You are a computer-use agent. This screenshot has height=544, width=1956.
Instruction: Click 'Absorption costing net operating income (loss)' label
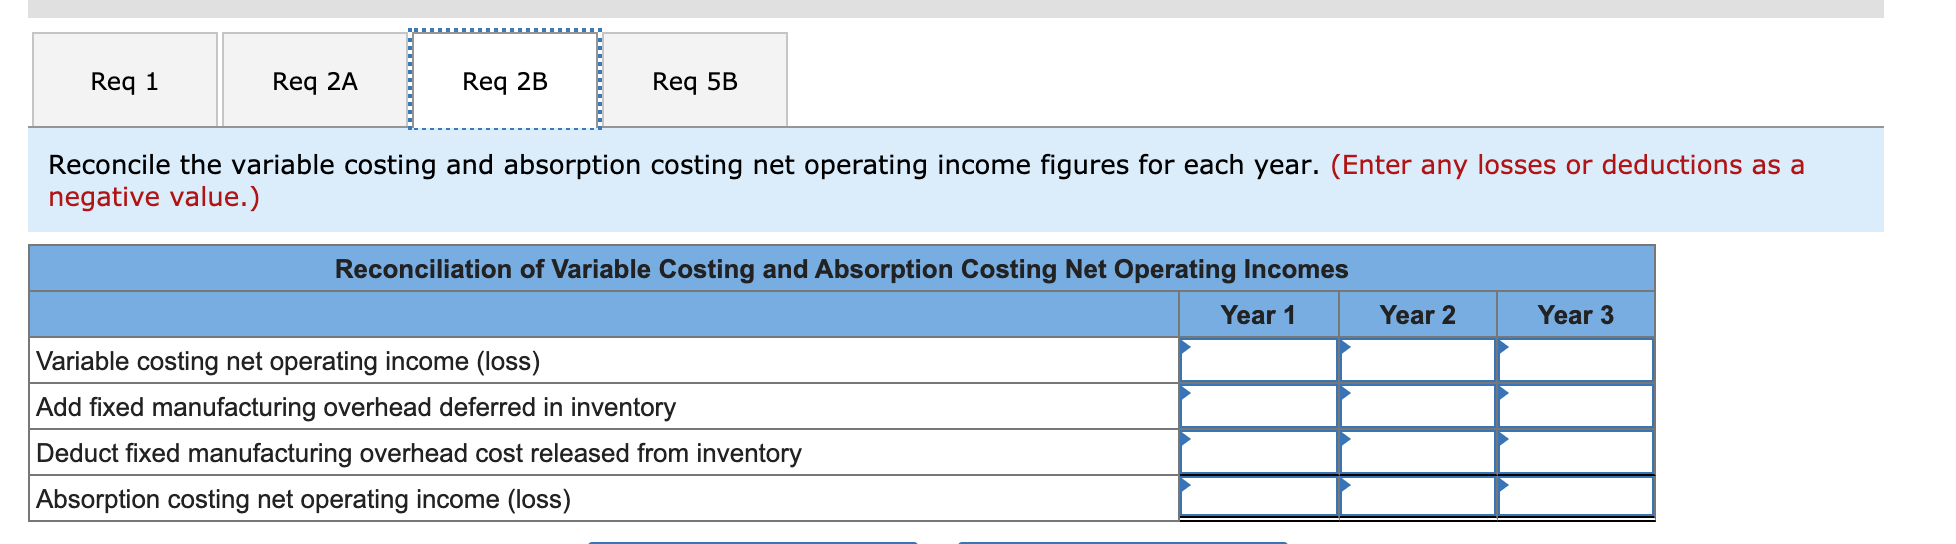pos(303,499)
